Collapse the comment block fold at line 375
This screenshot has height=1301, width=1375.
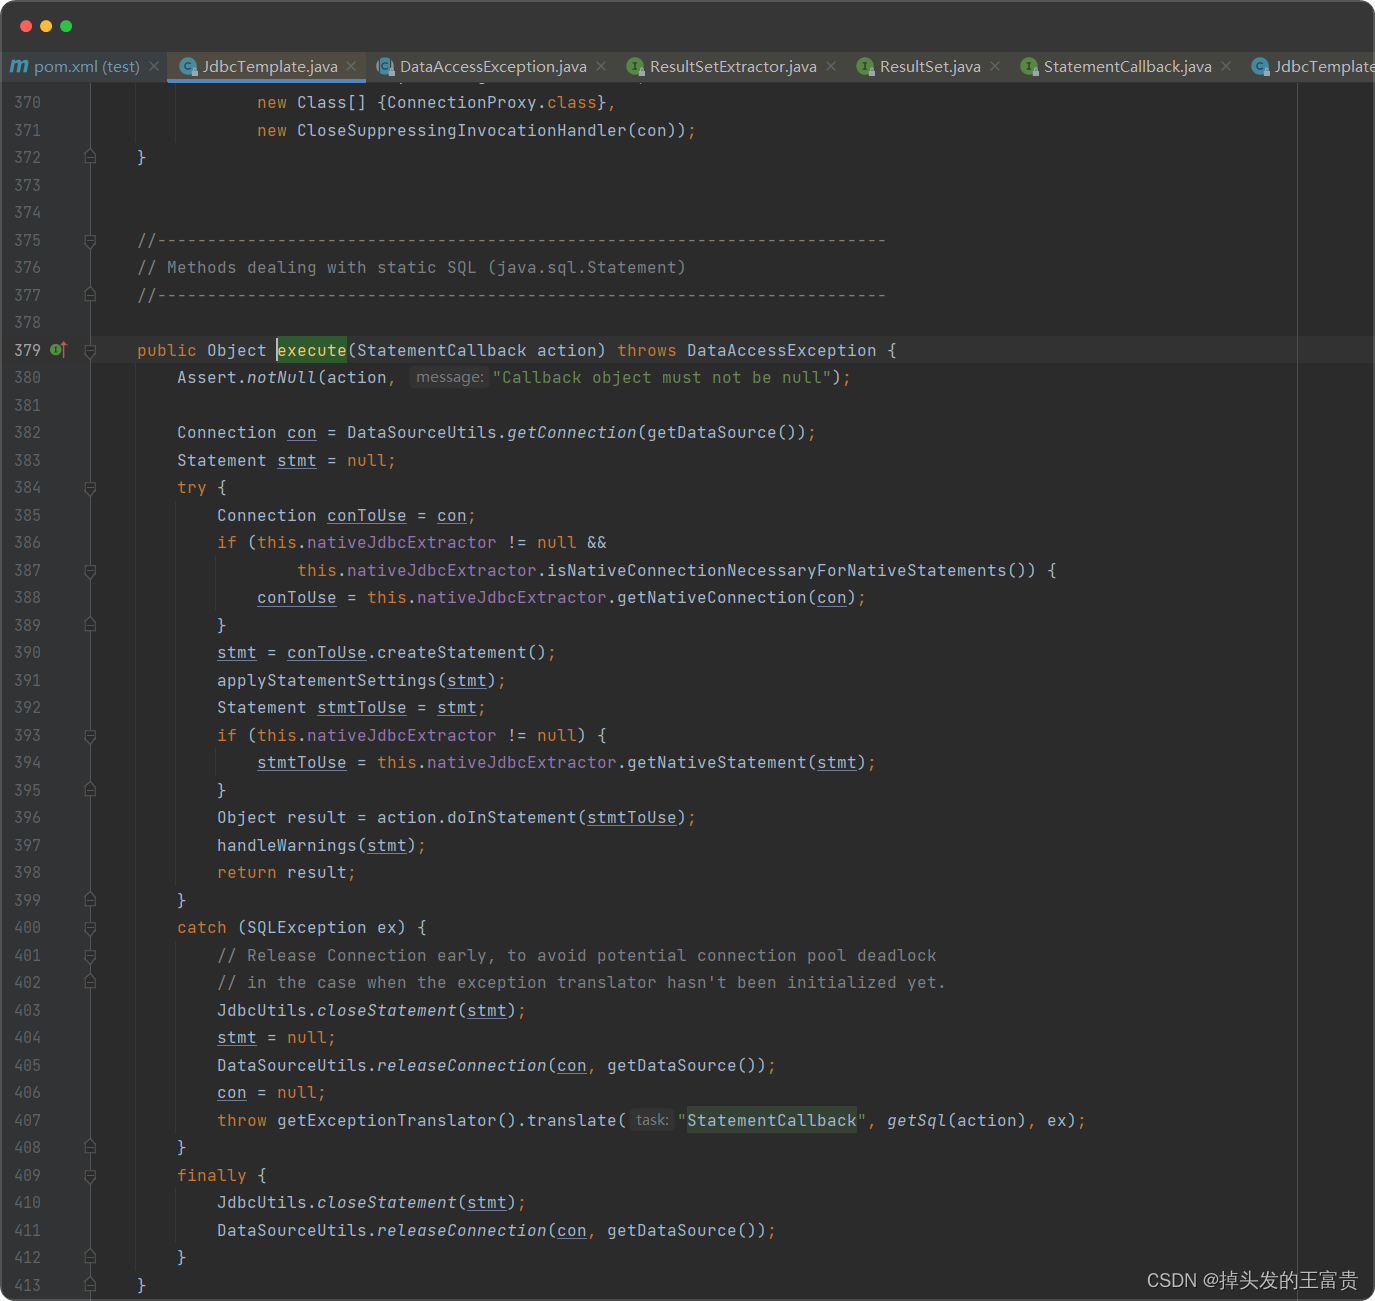click(90, 241)
